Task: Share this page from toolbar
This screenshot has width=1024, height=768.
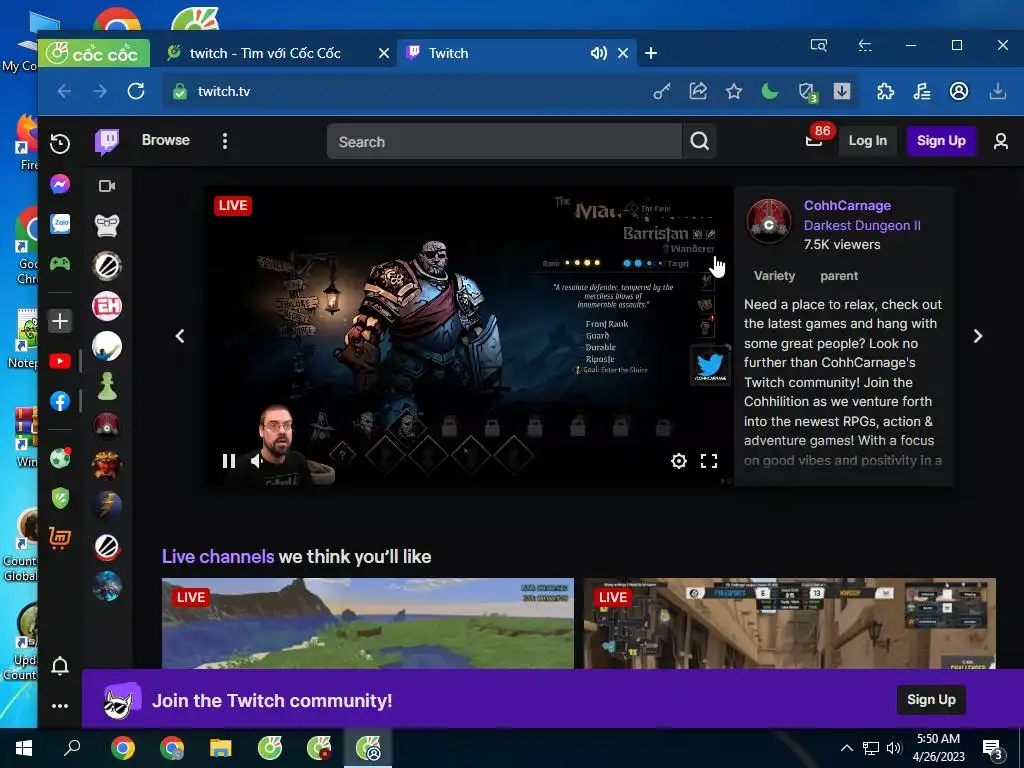Action: [x=697, y=91]
